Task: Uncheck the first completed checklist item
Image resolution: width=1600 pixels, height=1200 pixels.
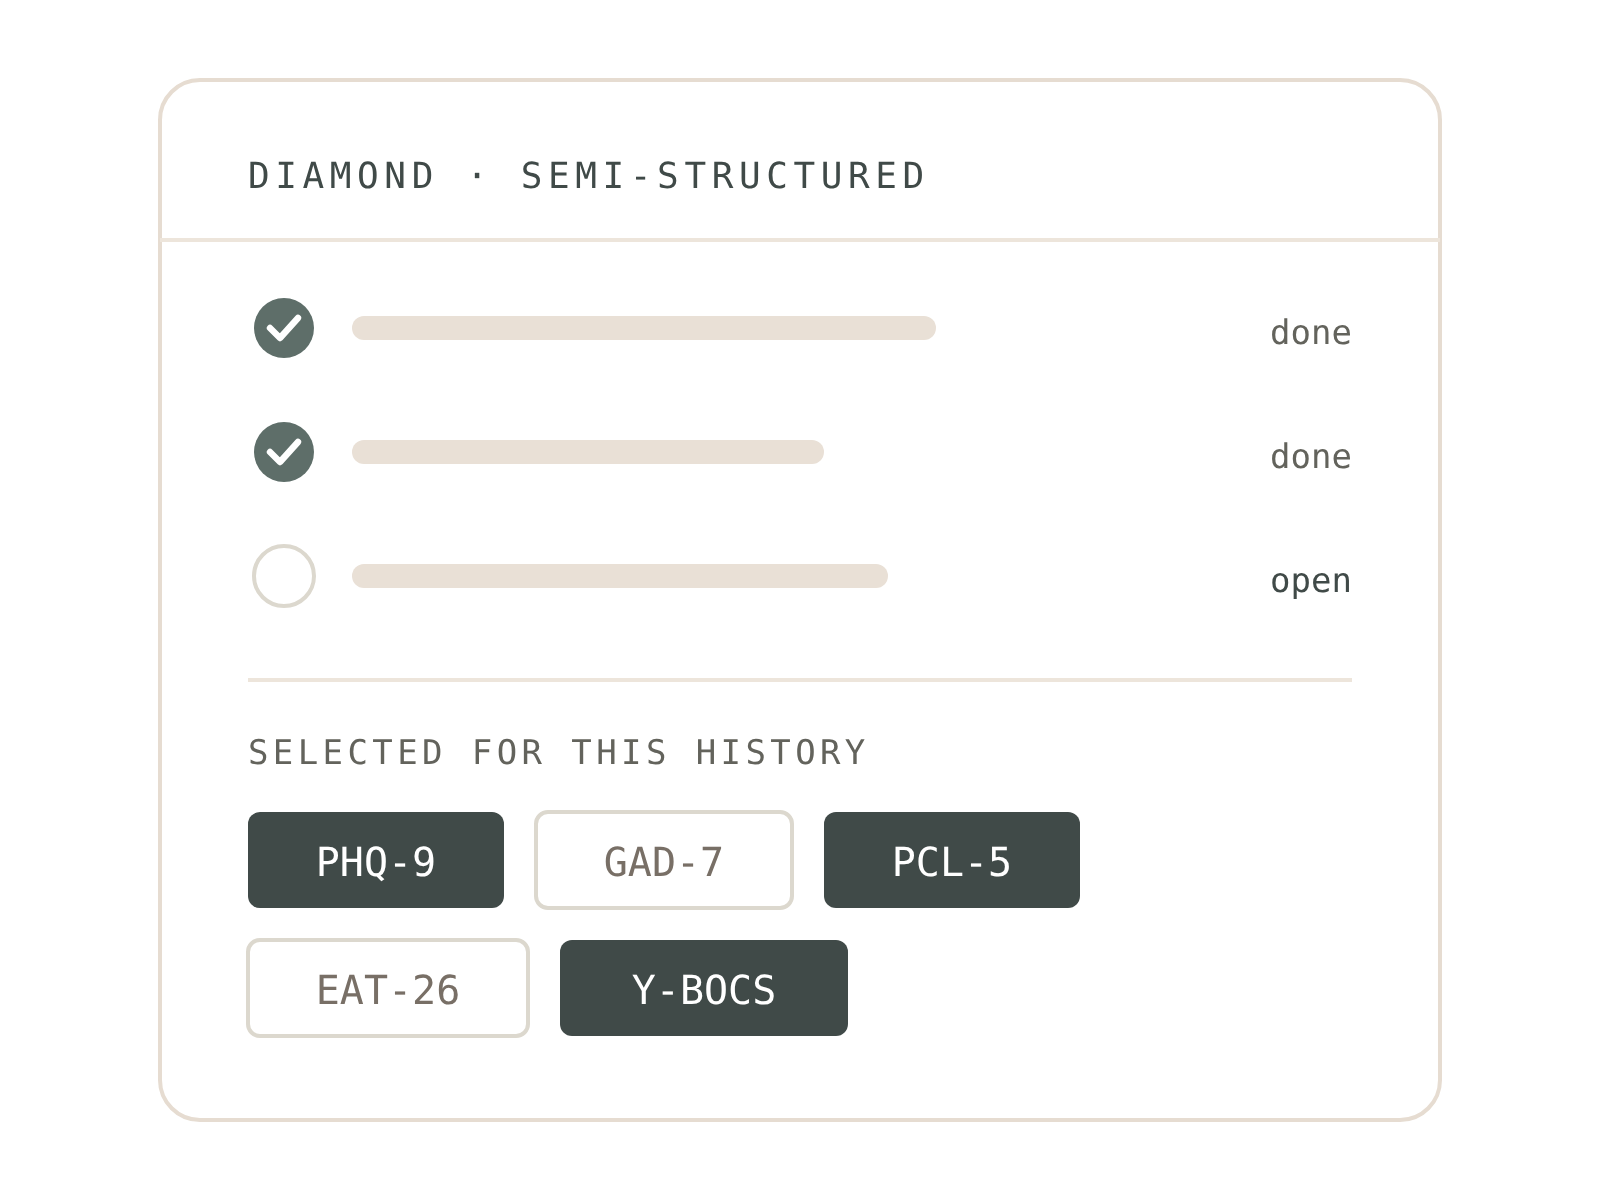Action: (284, 328)
